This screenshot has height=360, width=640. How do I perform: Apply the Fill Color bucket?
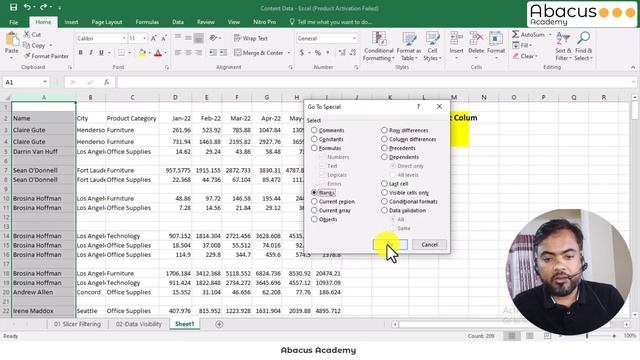142,53
